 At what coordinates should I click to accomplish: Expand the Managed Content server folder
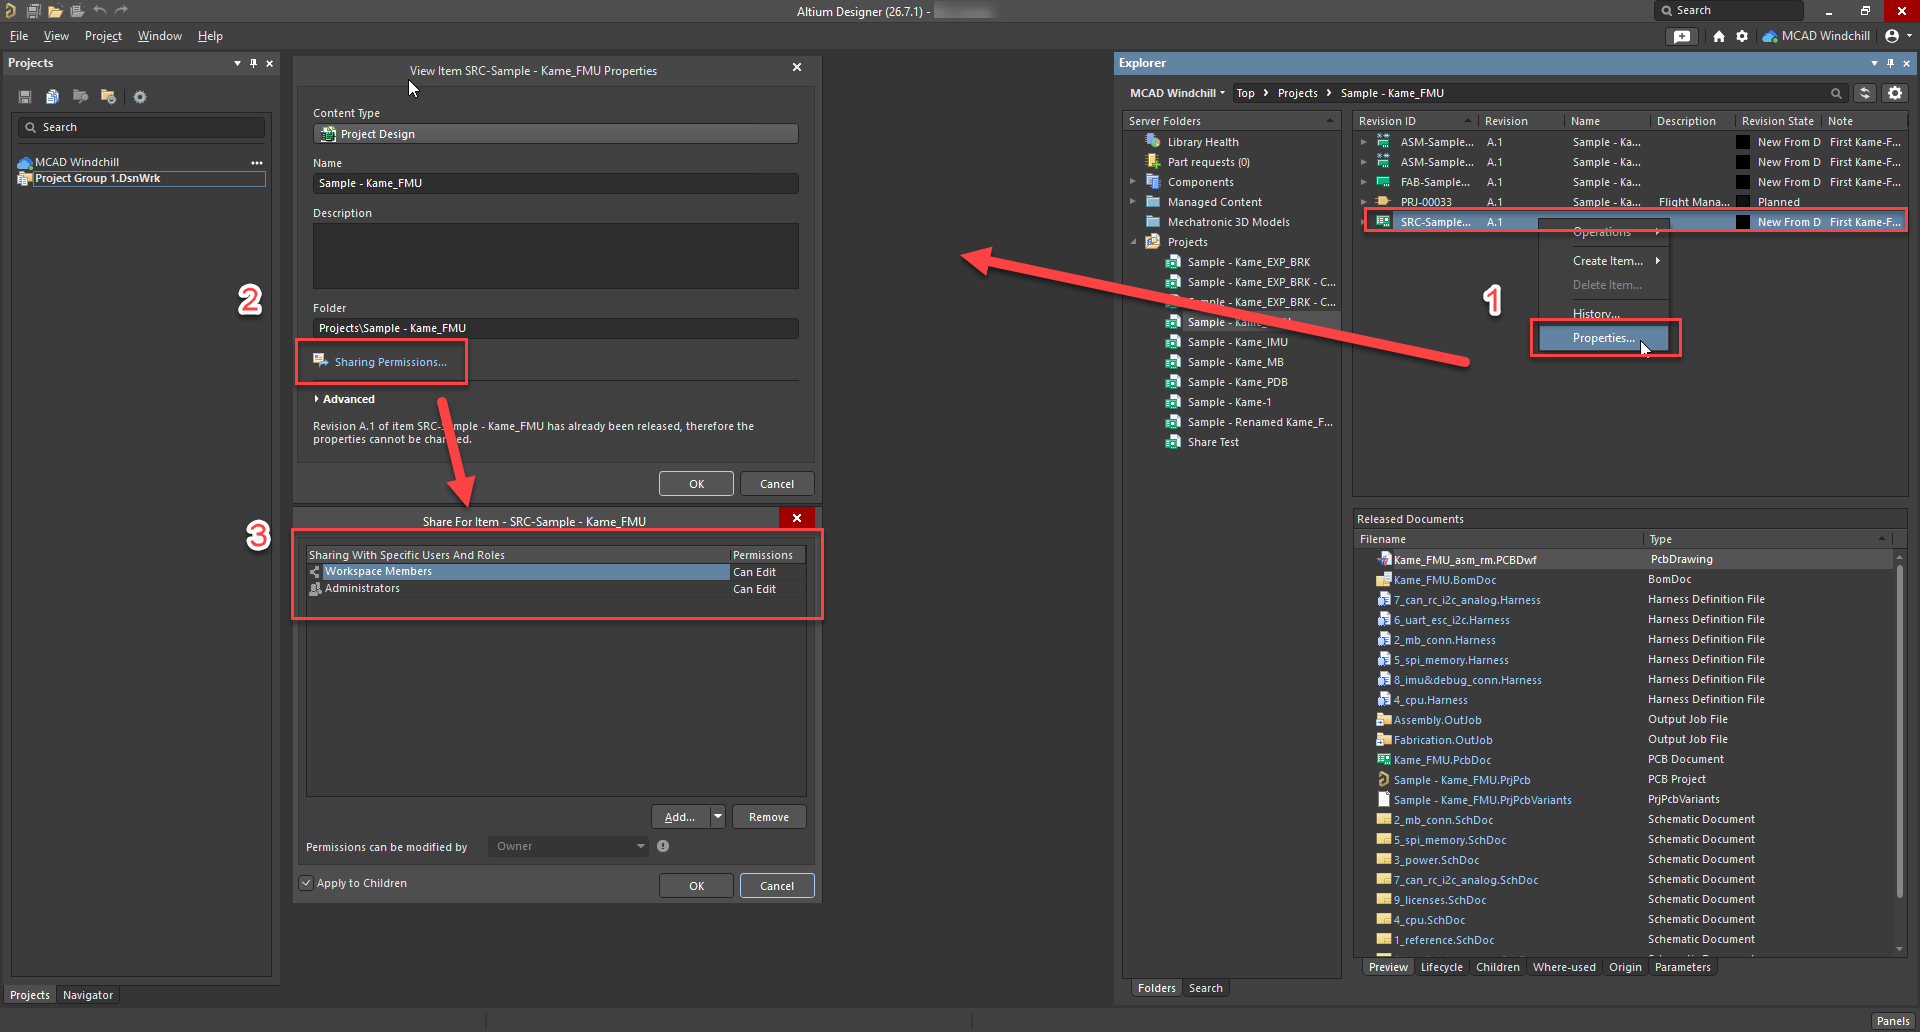tap(1133, 202)
